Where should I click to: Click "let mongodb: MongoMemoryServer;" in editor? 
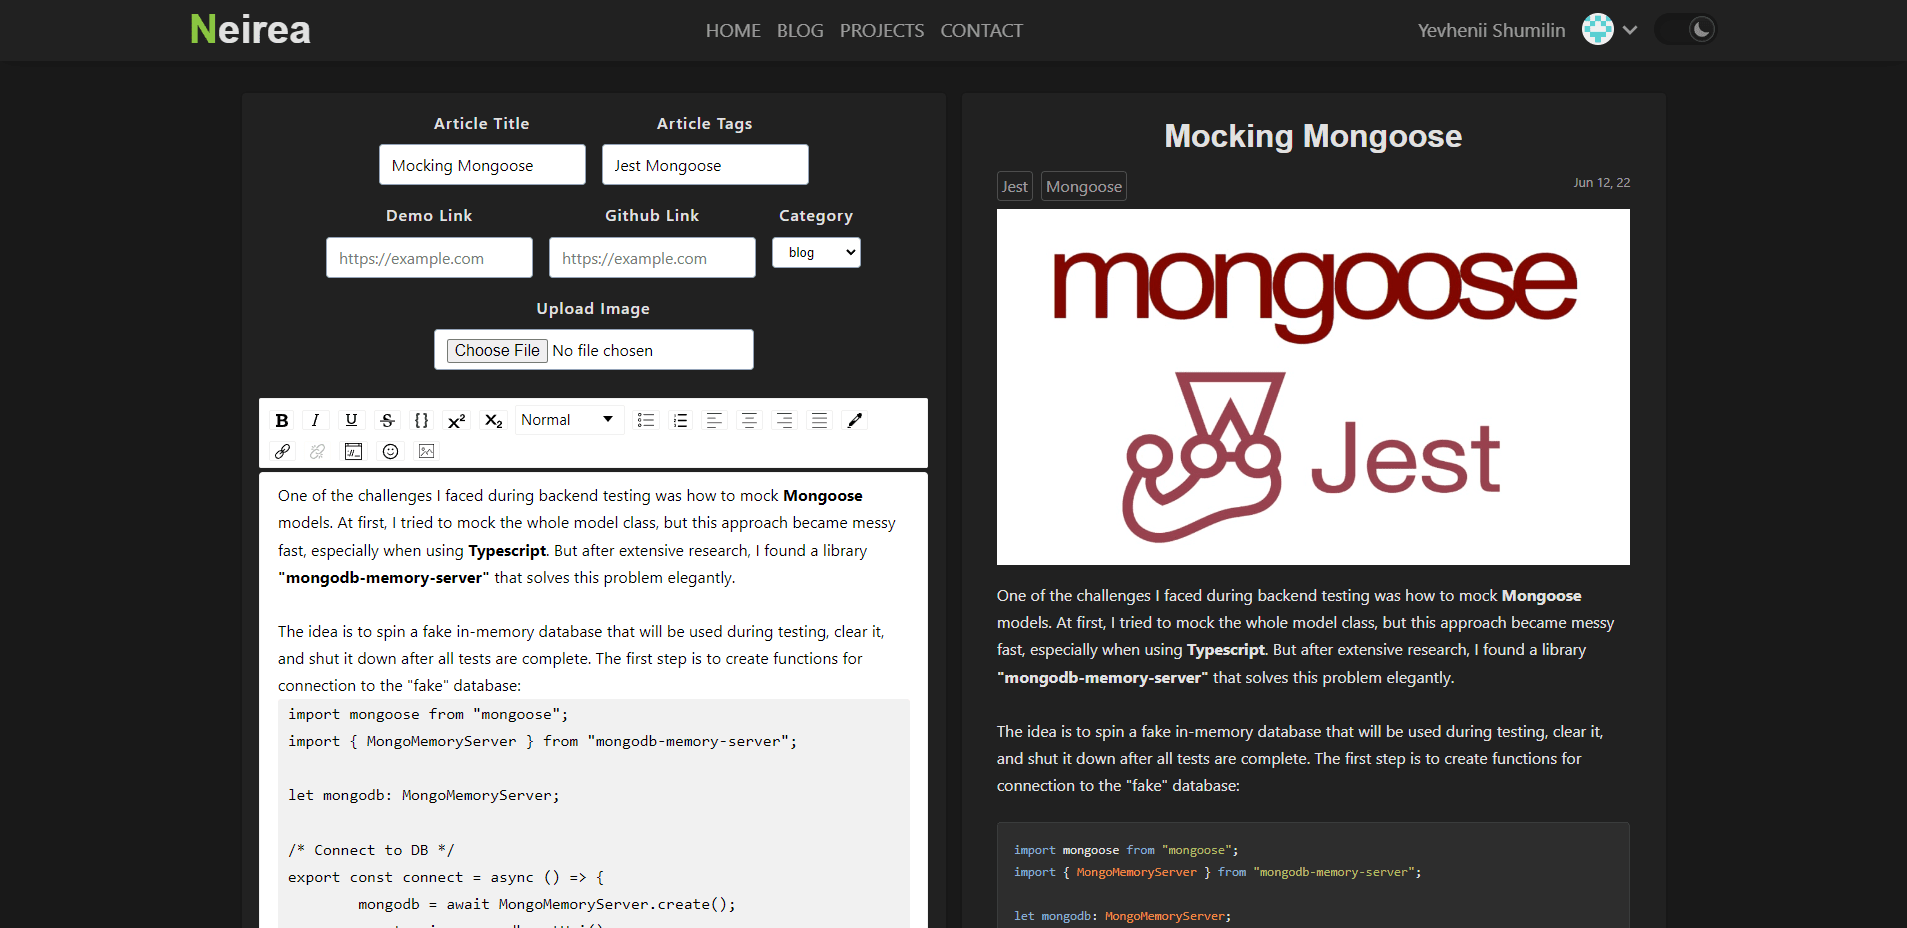point(424,795)
